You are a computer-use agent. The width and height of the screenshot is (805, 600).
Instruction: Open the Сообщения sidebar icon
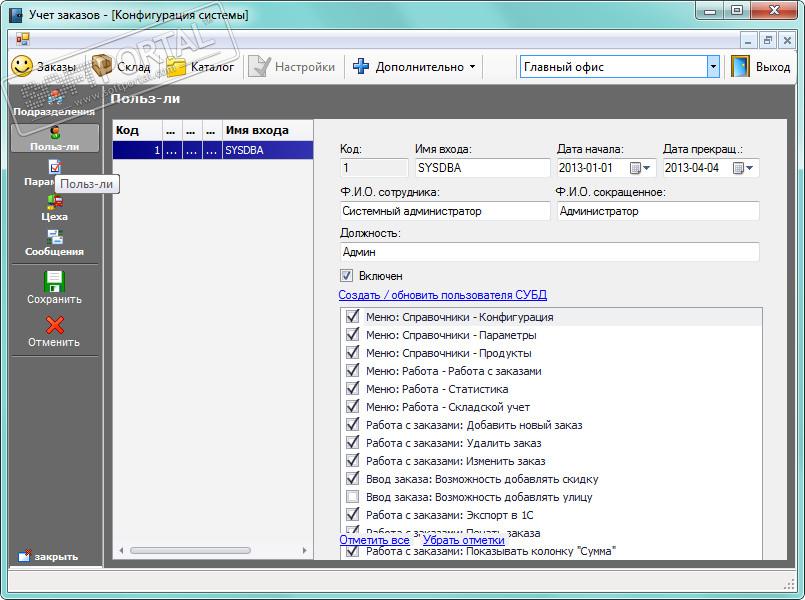coord(54,237)
